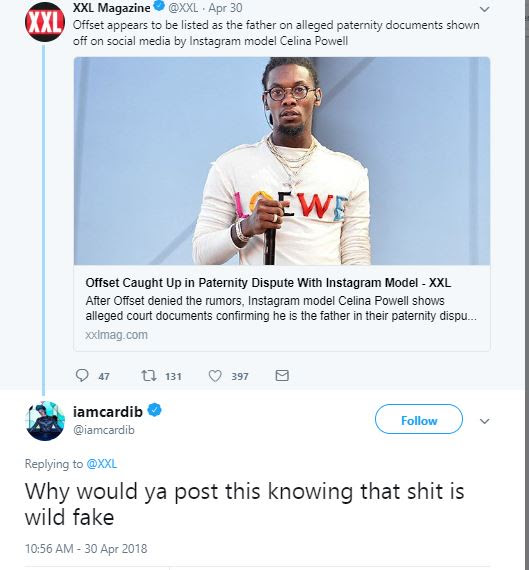Open the article preview photo of Offset
Screen dimensions: 529x570
pos(282,161)
